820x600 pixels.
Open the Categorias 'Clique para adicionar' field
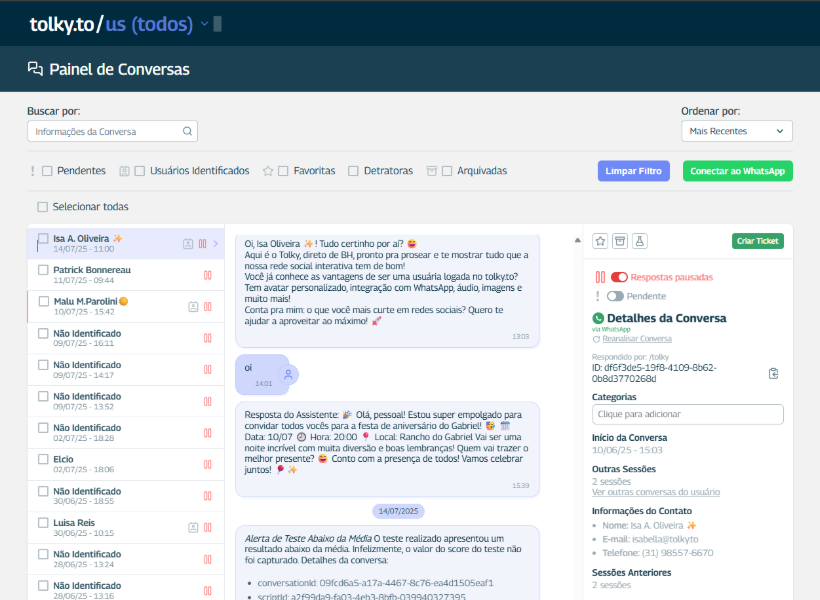688,414
